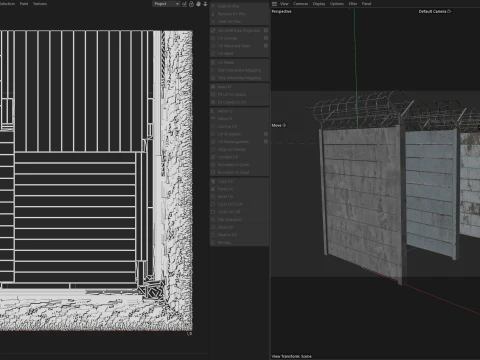
Task: Click the Move tool indicator in viewport
Action: pos(279,125)
